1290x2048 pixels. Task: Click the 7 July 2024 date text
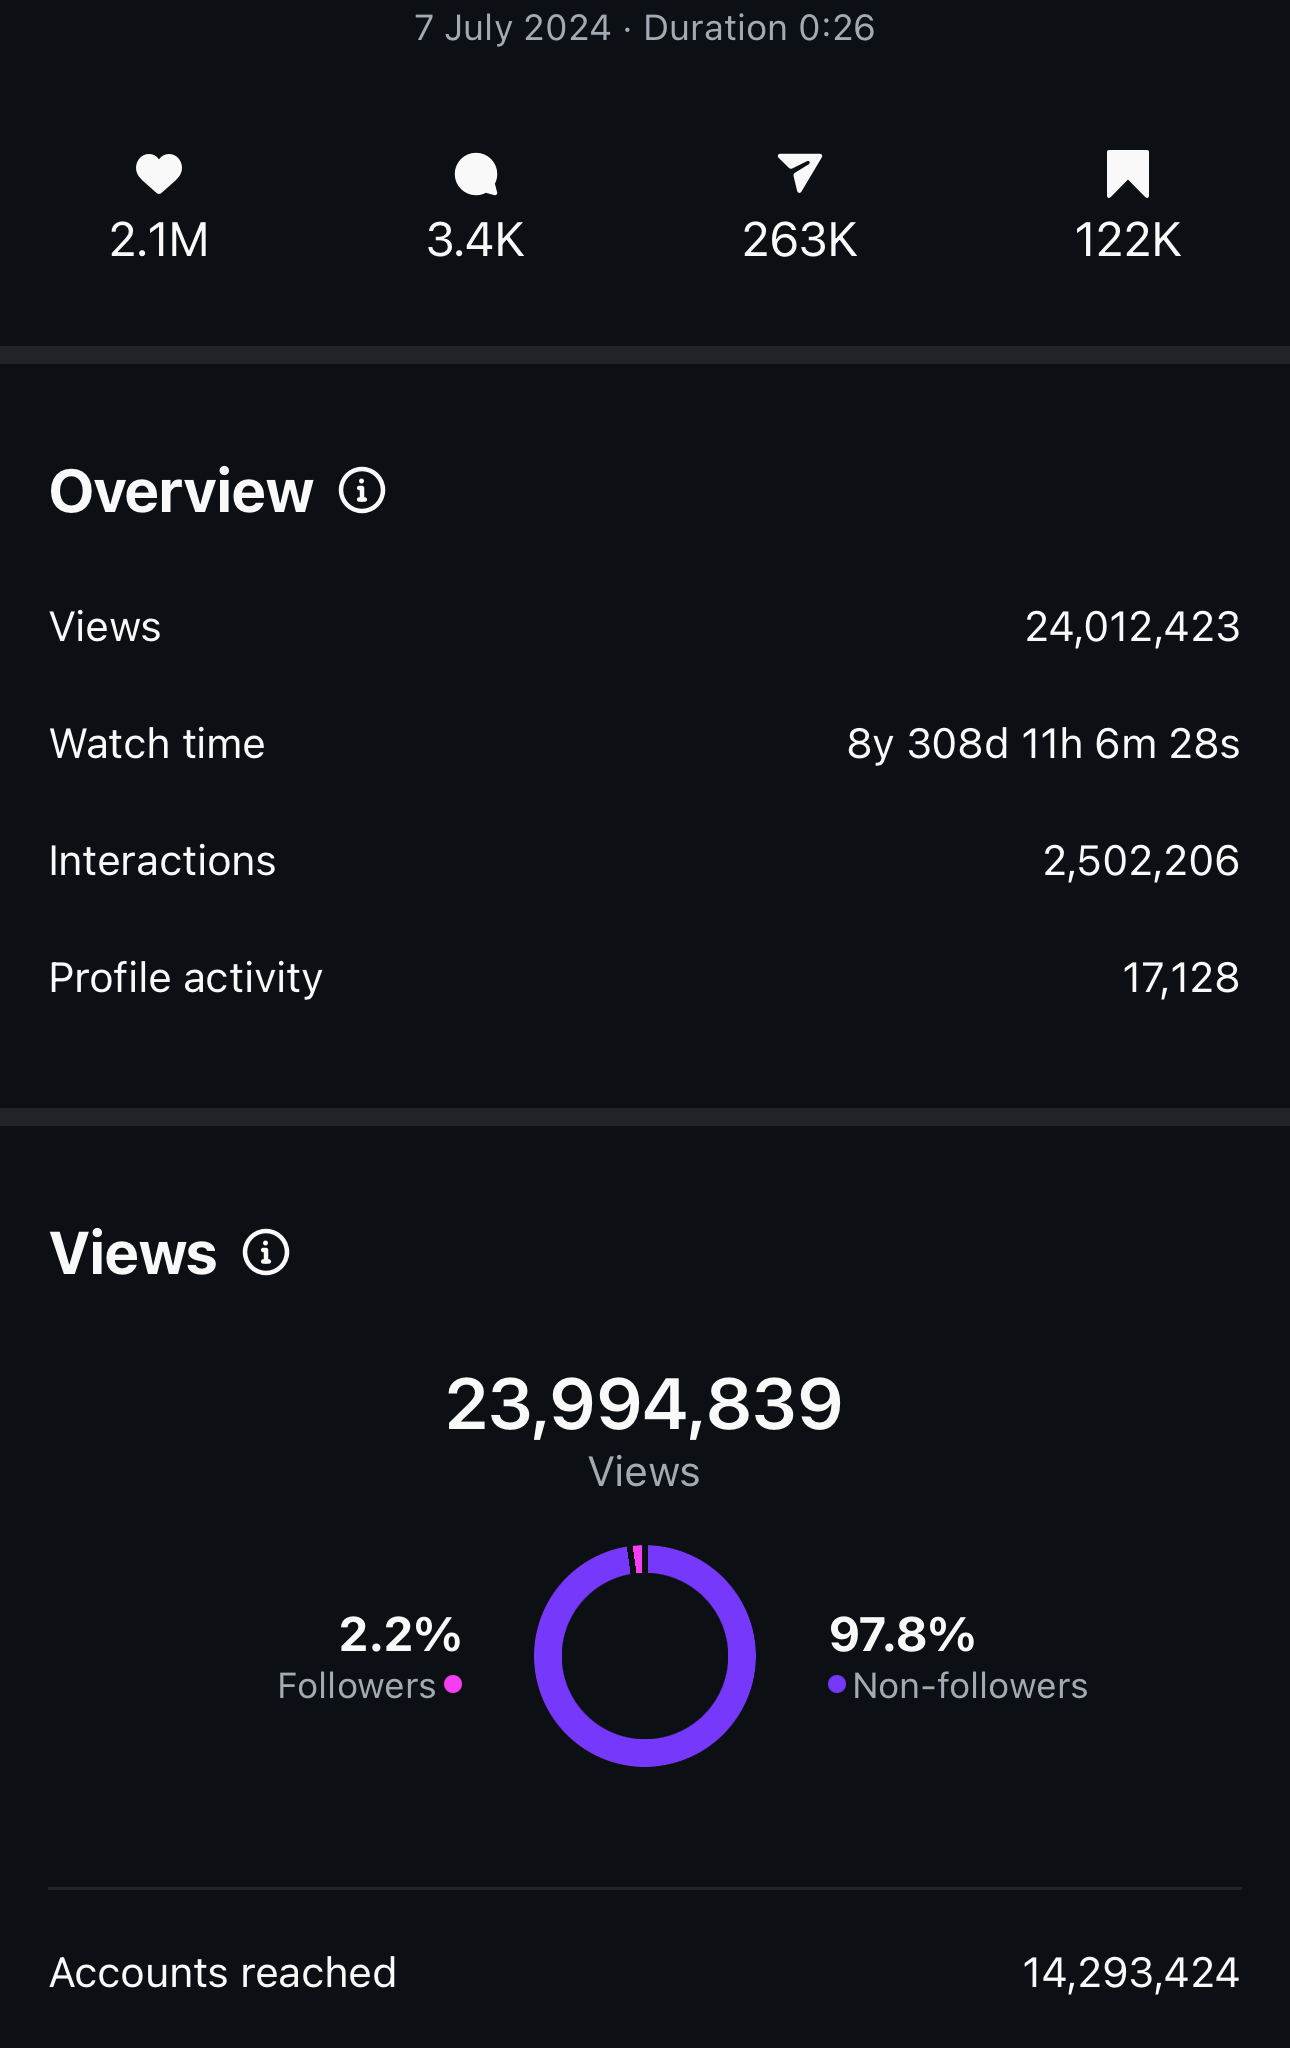coord(512,28)
